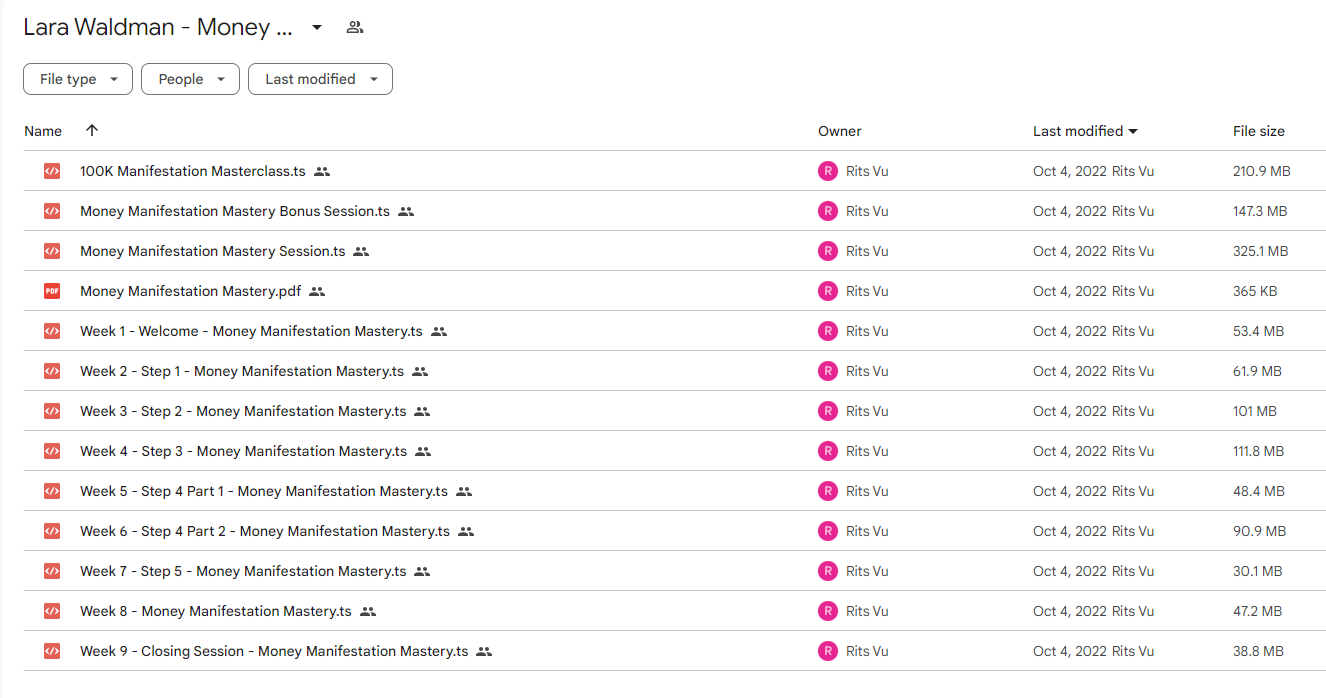Select Week 1 - Welcome file name
Screen dimensions: 1326x698
251,331
